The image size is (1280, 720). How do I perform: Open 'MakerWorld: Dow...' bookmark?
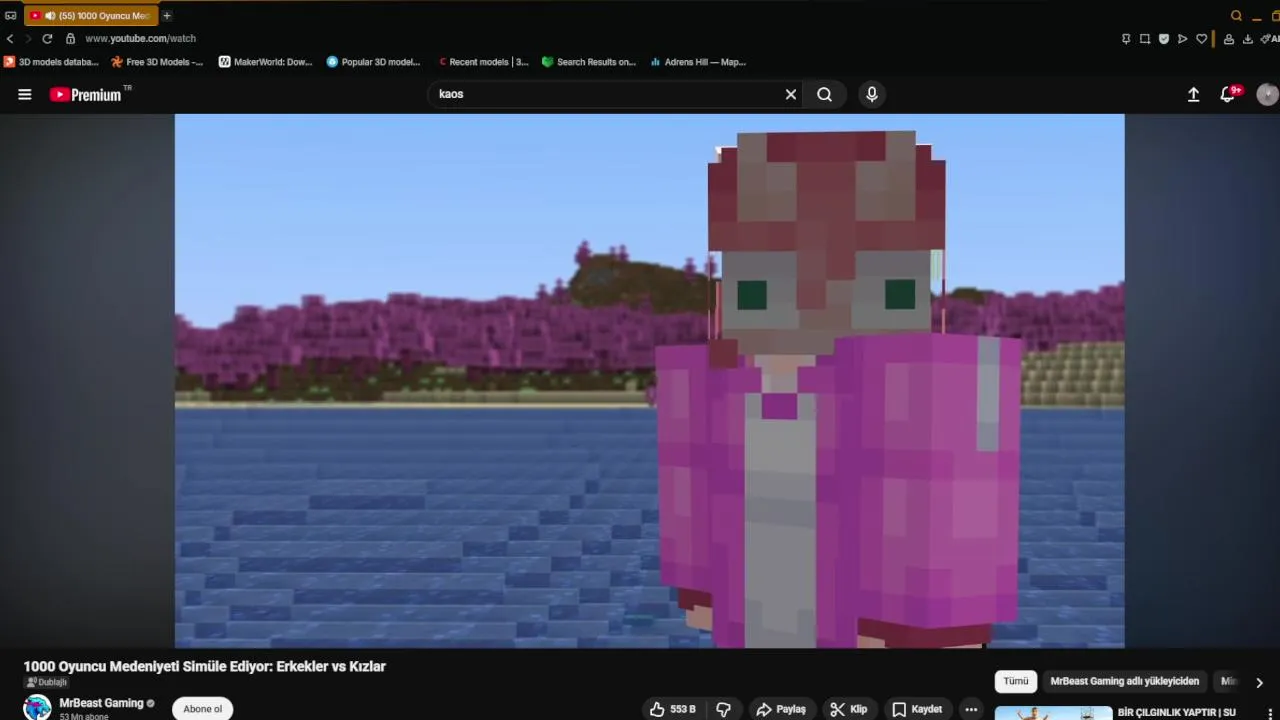[x=266, y=62]
